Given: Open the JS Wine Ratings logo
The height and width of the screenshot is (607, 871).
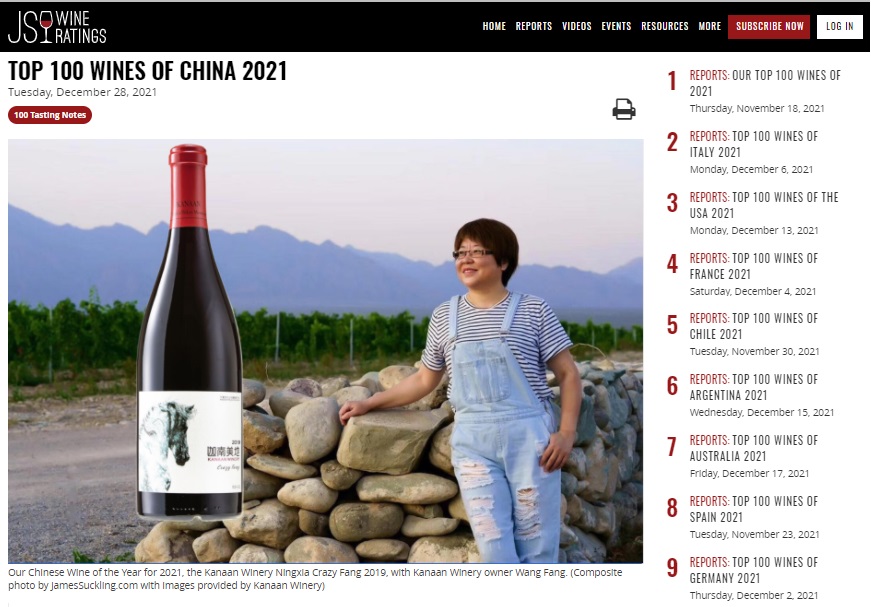Looking at the screenshot, I should 57,27.
